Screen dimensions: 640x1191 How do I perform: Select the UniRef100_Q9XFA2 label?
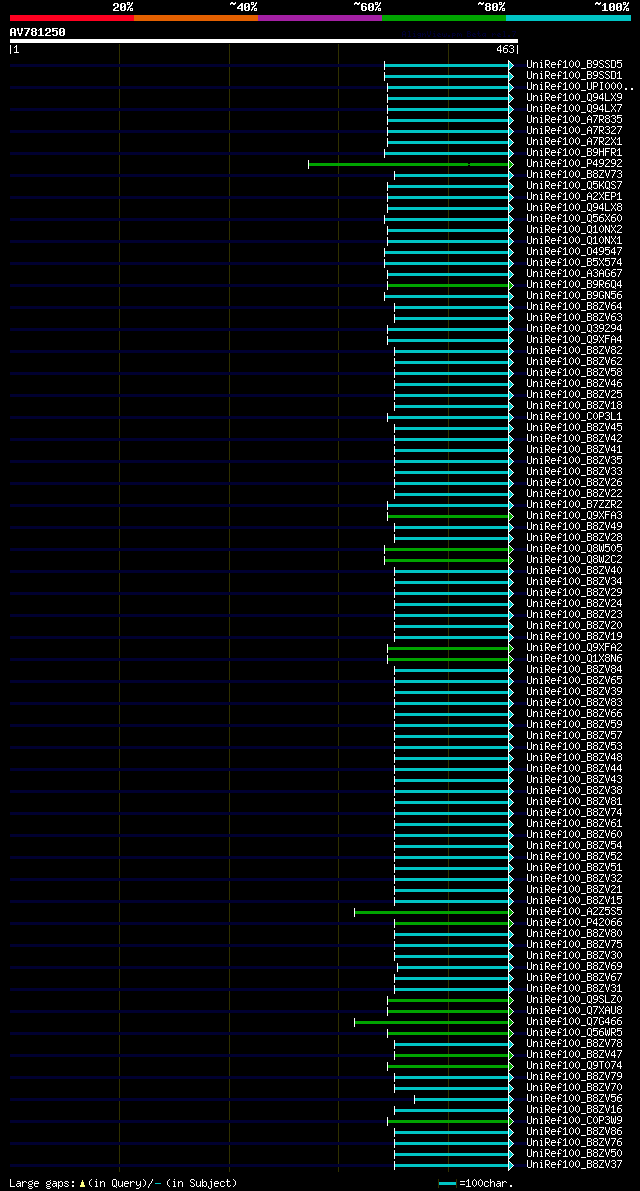pos(574,648)
